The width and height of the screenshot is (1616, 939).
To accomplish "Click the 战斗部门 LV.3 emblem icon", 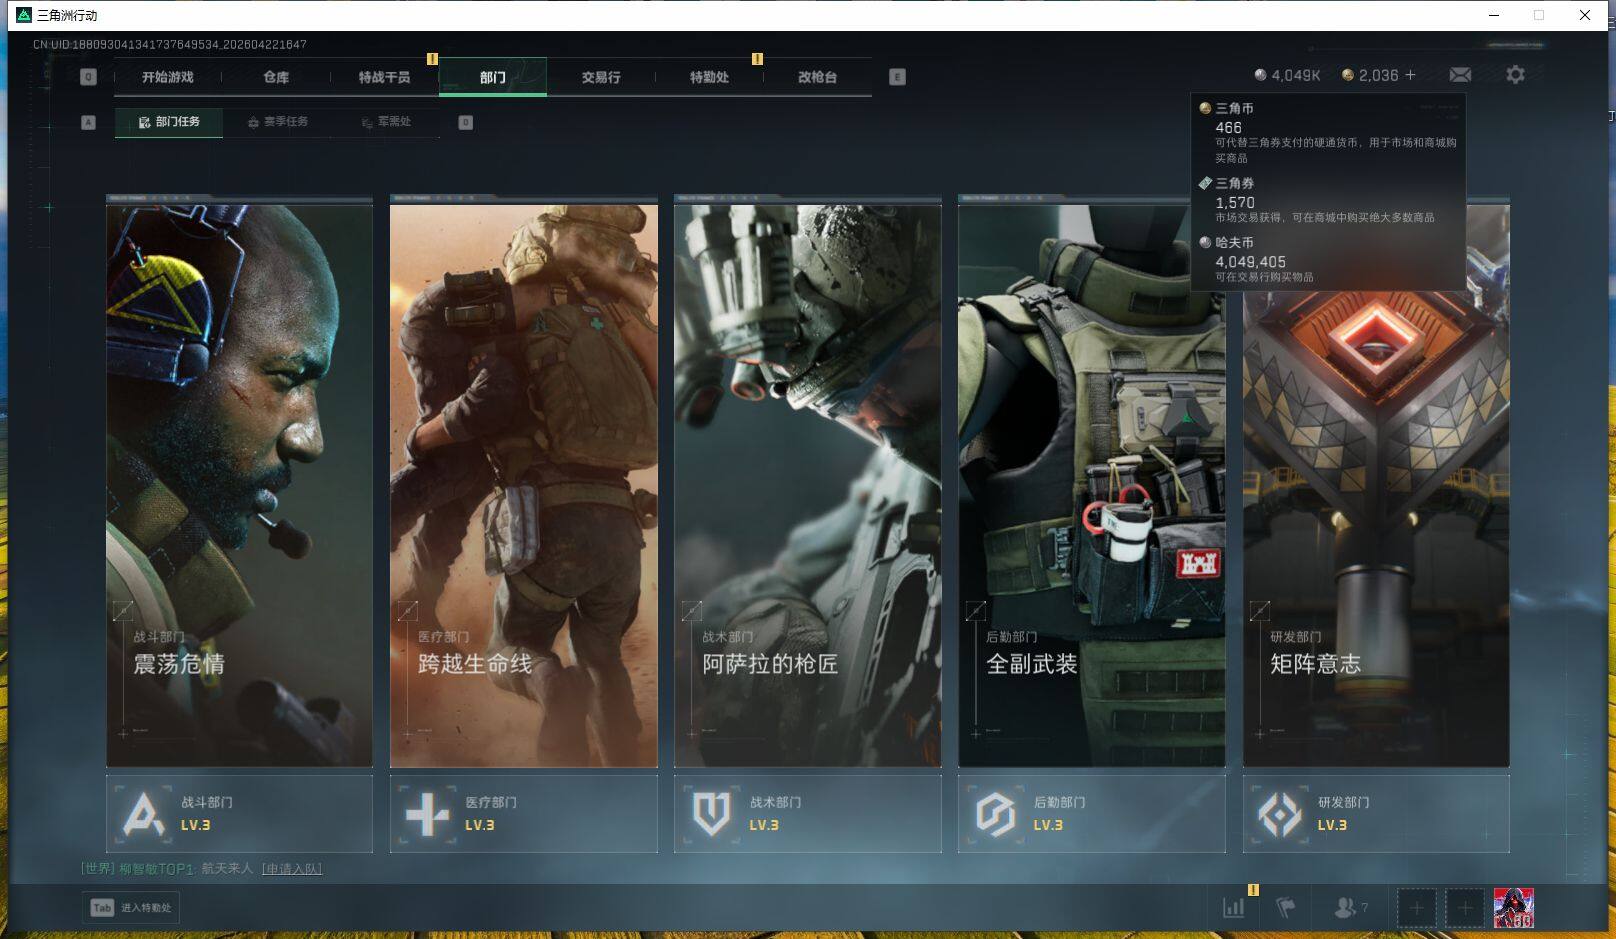I will pos(143,814).
